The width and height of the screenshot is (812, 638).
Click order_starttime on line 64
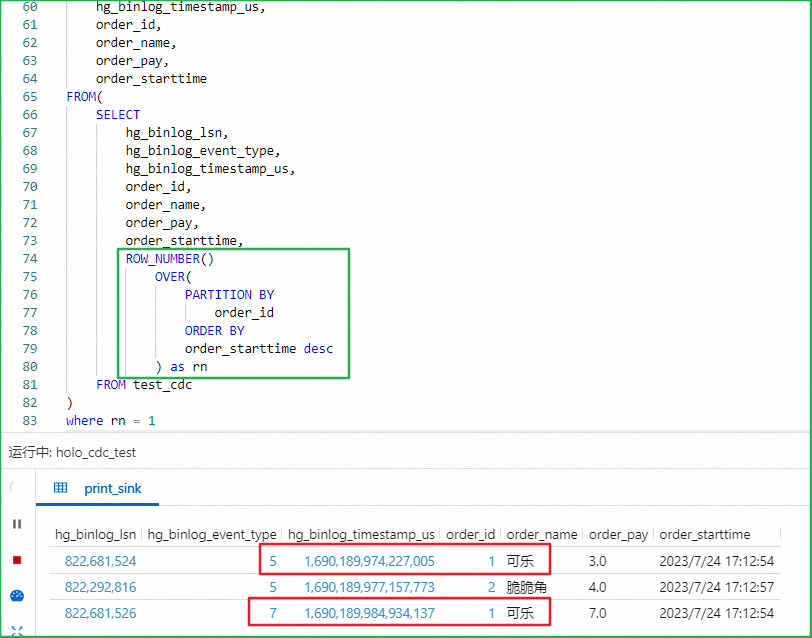(x=151, y=79)
